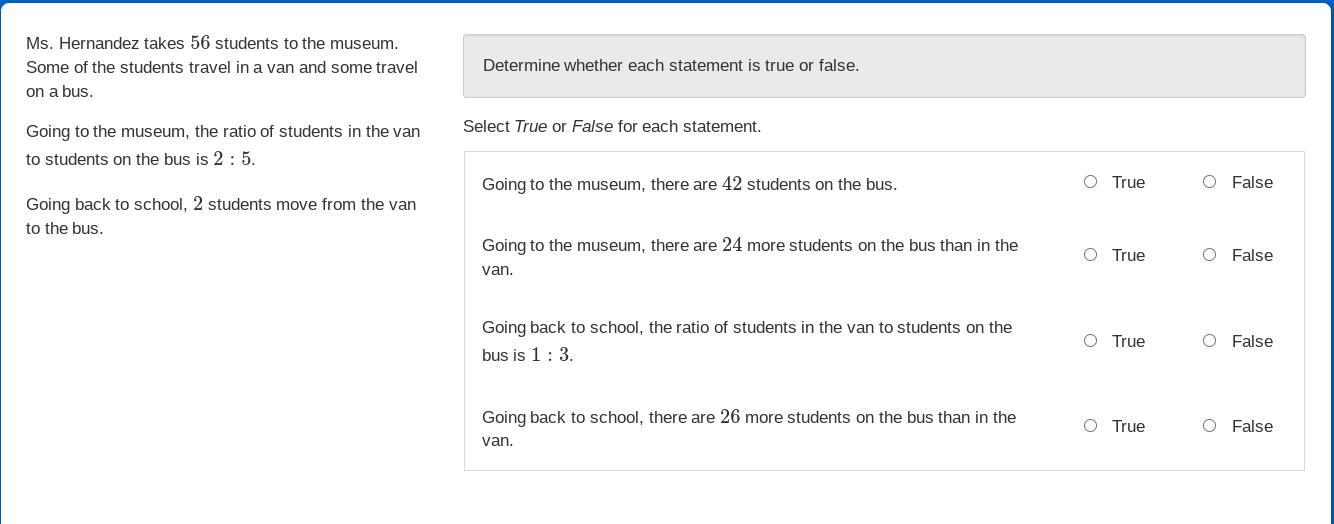Click the 'Ms. Hernandez takes' opening paragraph

(x=222, y=67)
